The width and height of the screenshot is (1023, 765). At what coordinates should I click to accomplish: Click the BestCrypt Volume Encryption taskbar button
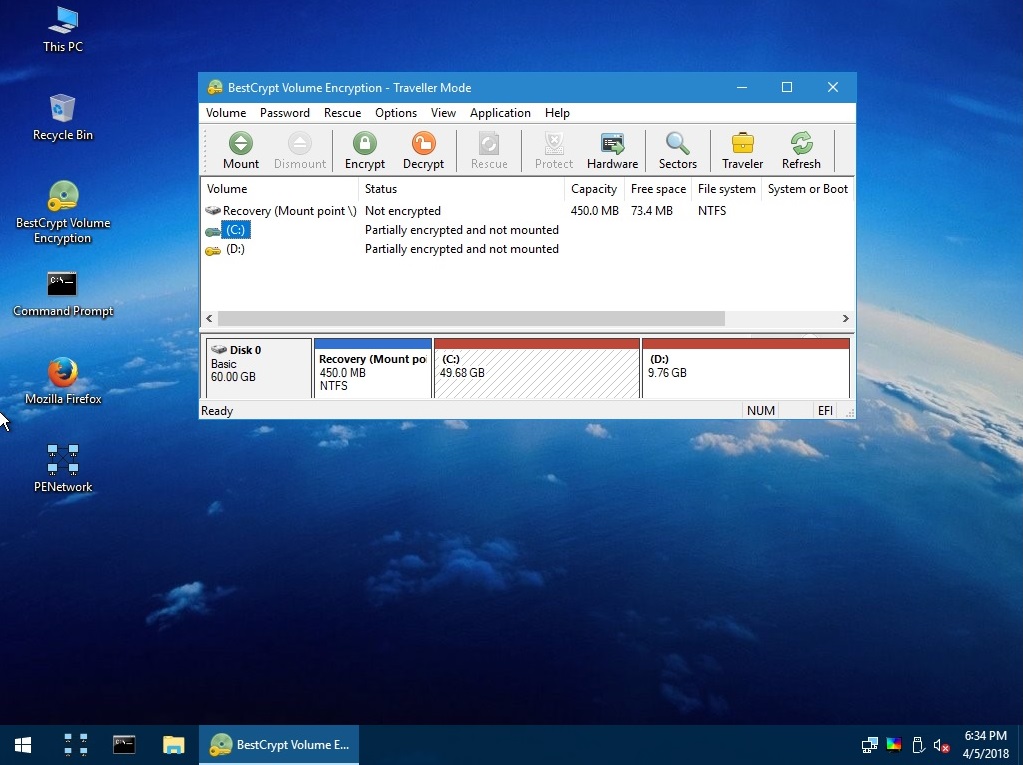tap(279, 745)
